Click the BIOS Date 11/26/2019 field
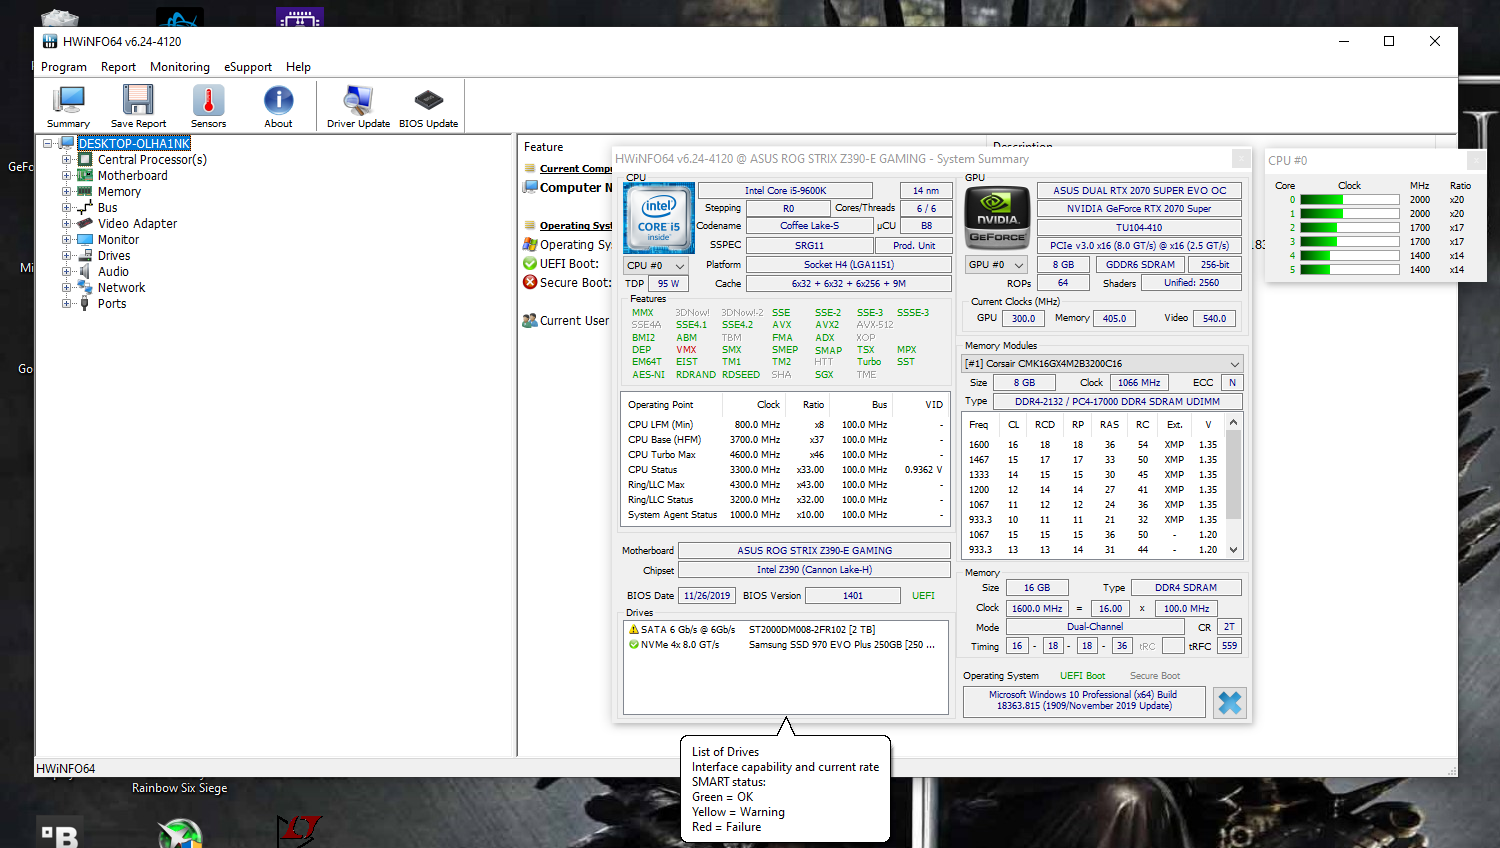 coord(707,596)
